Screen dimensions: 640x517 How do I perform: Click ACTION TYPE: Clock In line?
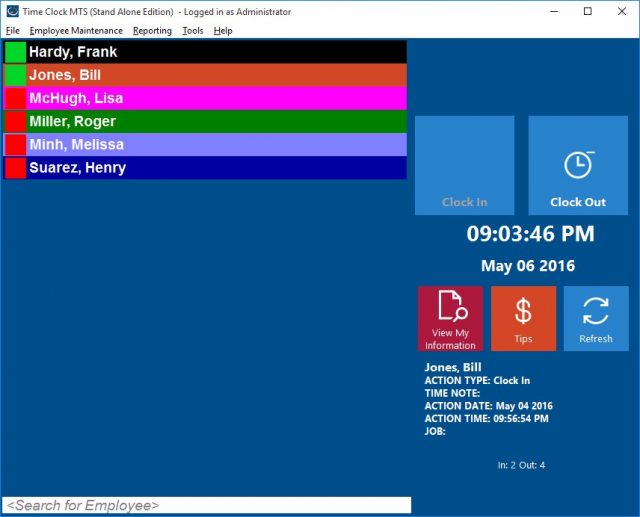pos(477,381)
